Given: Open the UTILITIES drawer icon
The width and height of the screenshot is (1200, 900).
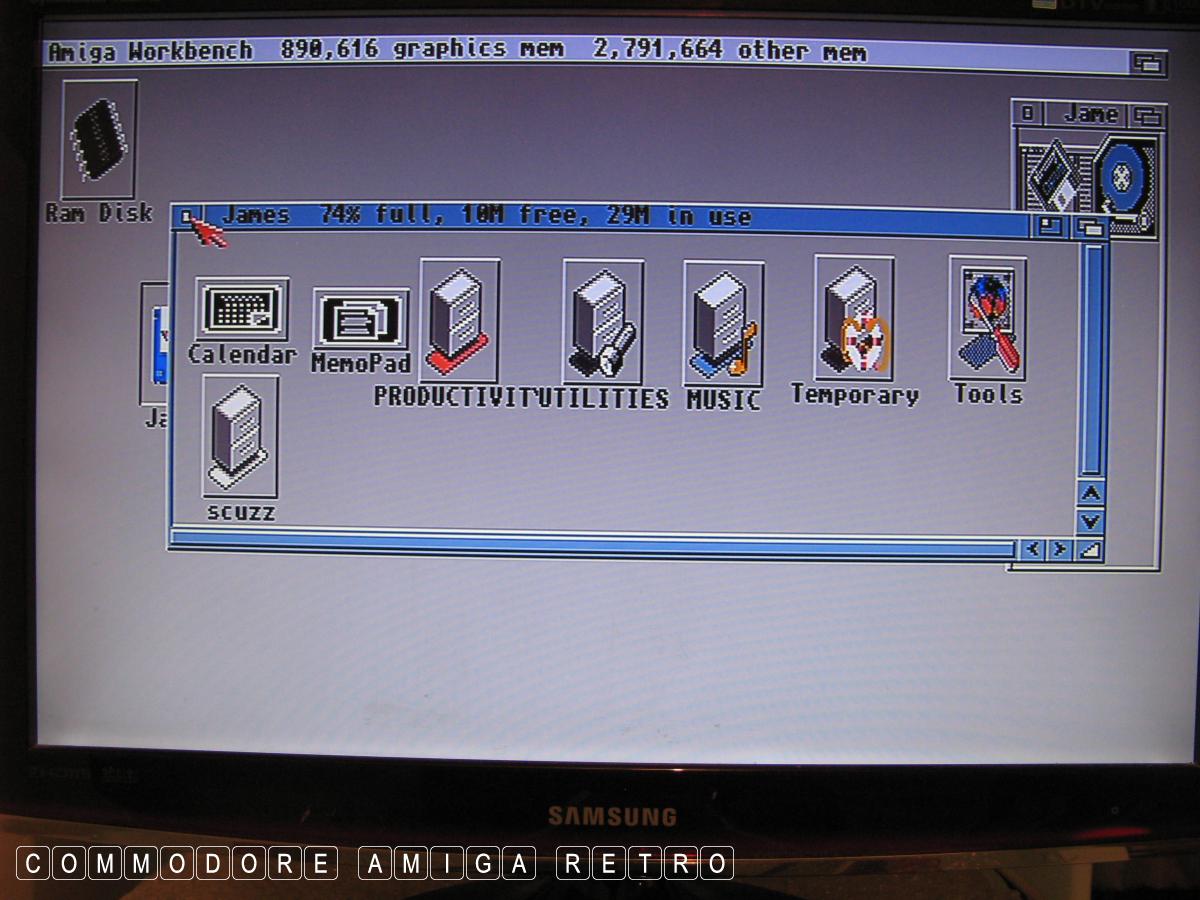Looking at the screenshot, I should coord(602,322).
